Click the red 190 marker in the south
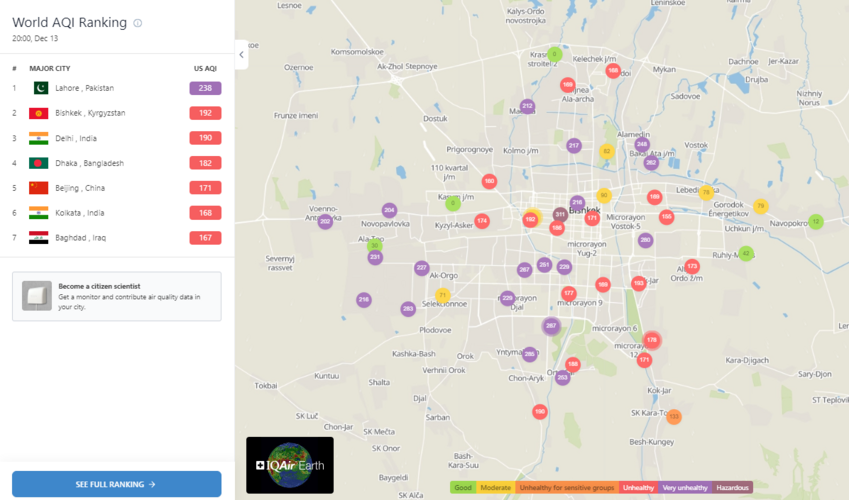Image resolution: width=849 pixels, height=500 pixels. tap(540, 411)
